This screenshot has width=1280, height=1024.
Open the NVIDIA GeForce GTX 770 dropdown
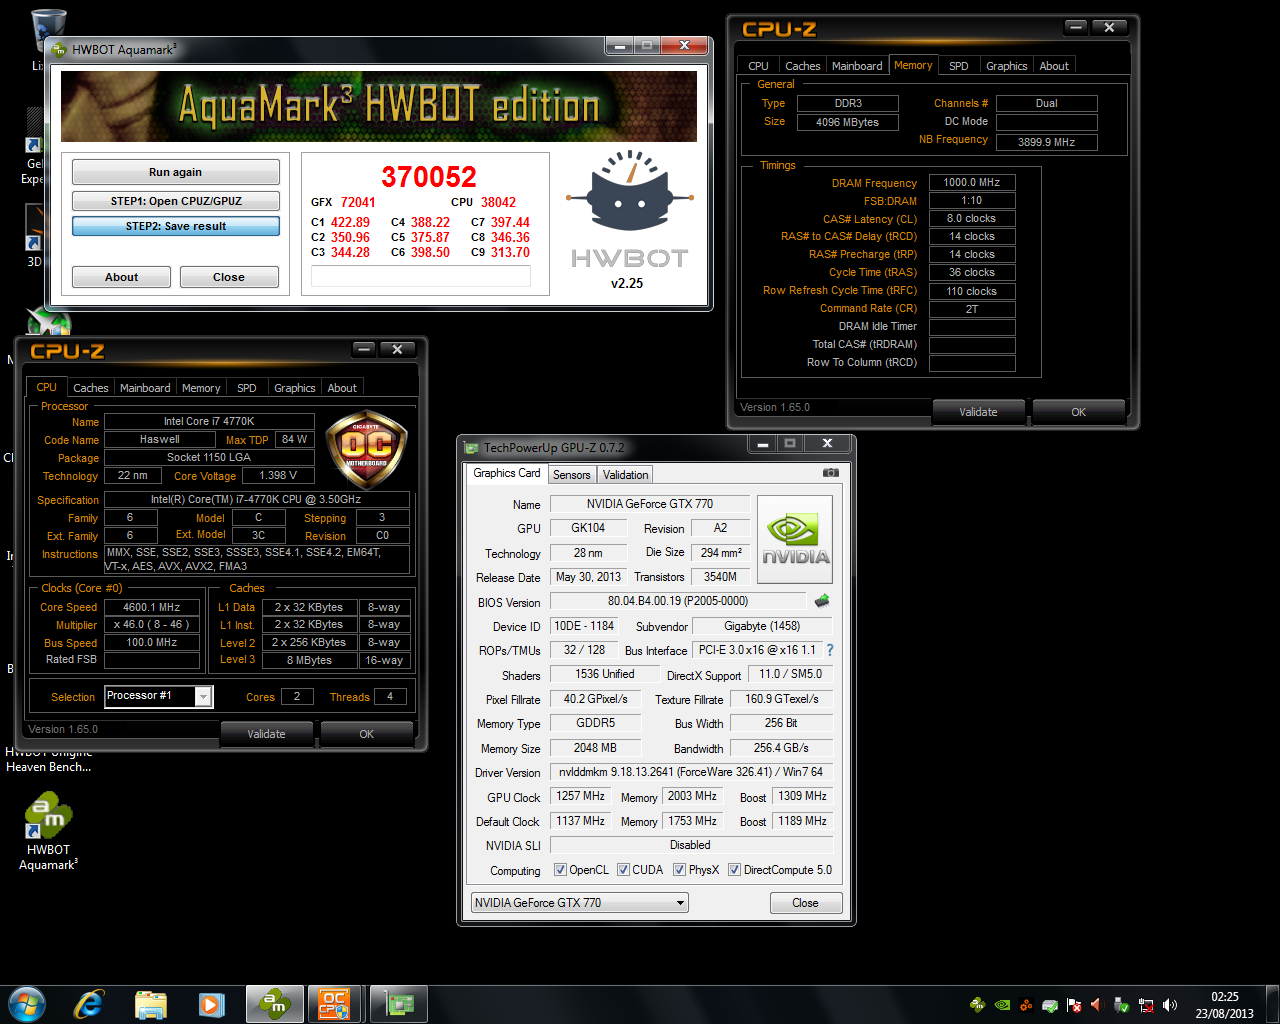pyautogui.click(x=580, y=903)
